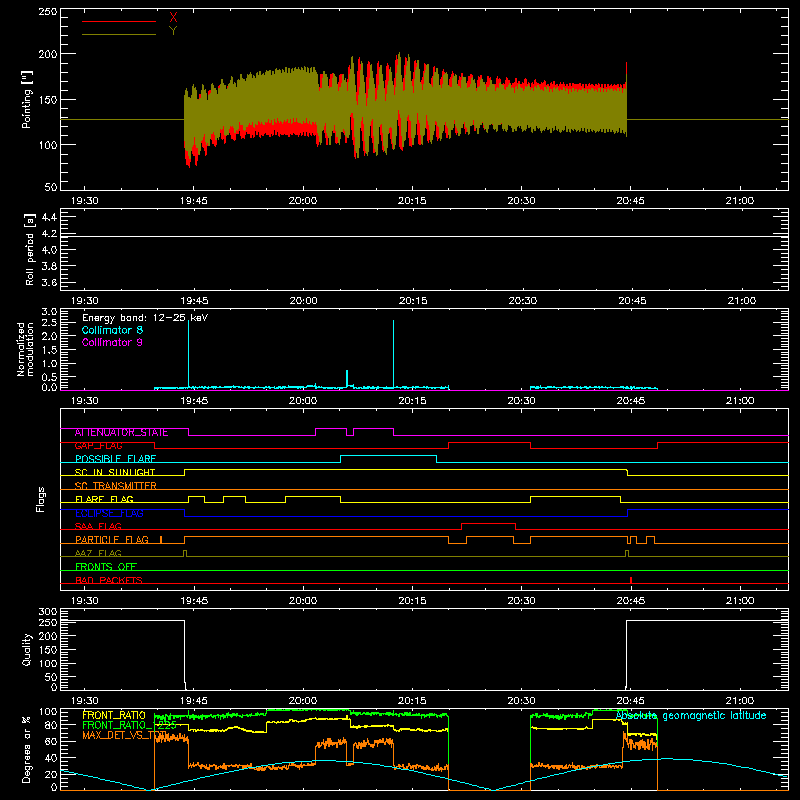This screenshot has width=800, height=800.
Task: Click the green 'FRONT_RATIO_1225' legend label
Action: [x=129, y=725]
